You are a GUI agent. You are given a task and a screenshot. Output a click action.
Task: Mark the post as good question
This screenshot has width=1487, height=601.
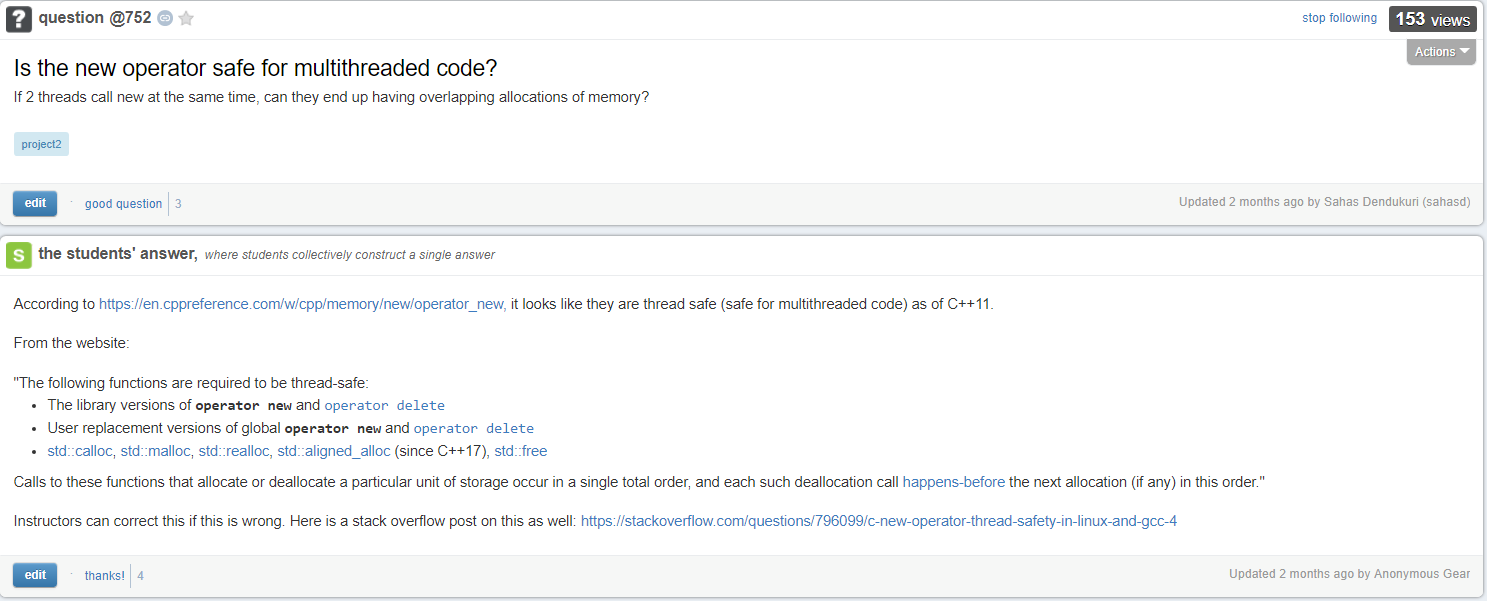pyautogui.click(x=123, y=204)
